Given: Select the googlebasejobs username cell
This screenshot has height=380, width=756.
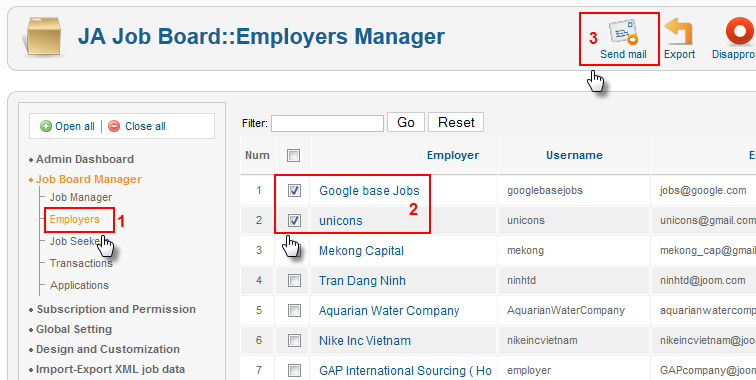Looking at the screenshot, I should point(545,190).
